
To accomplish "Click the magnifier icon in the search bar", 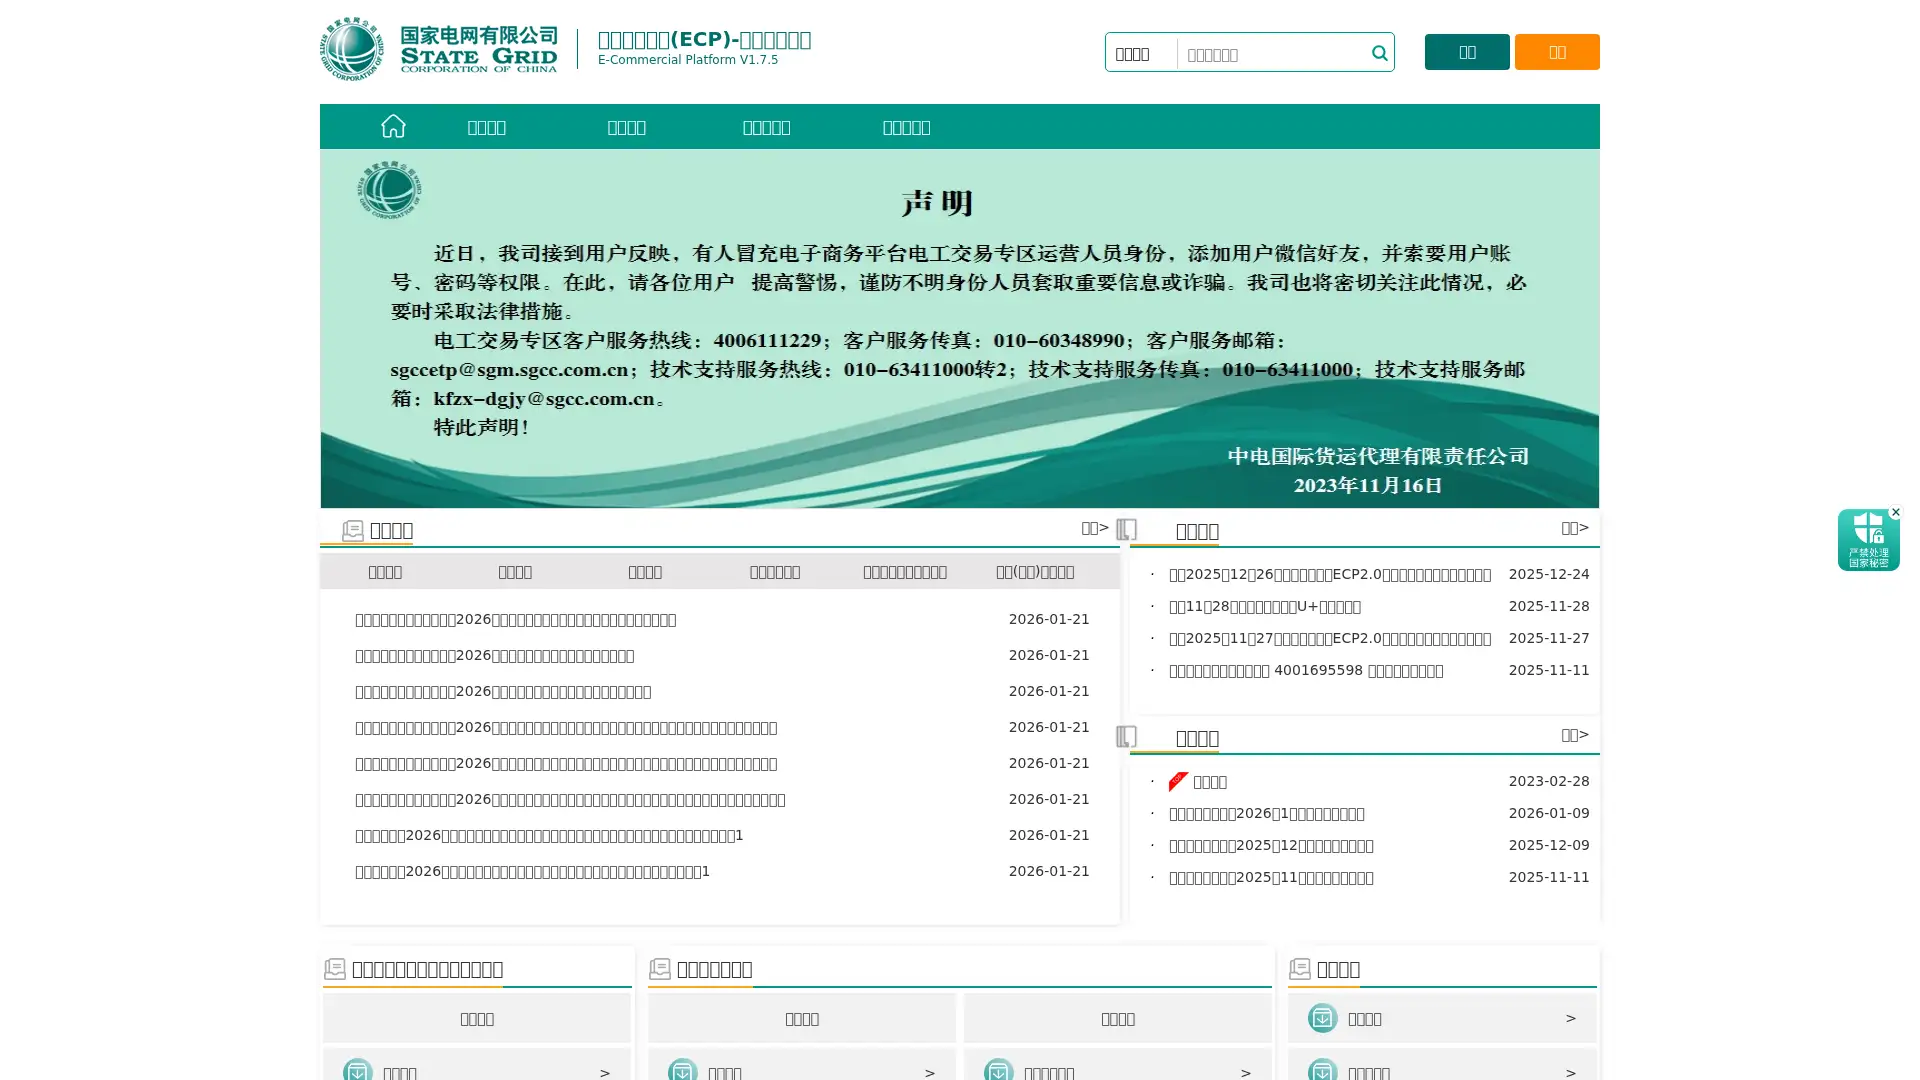I will (x=1379, y=52).
